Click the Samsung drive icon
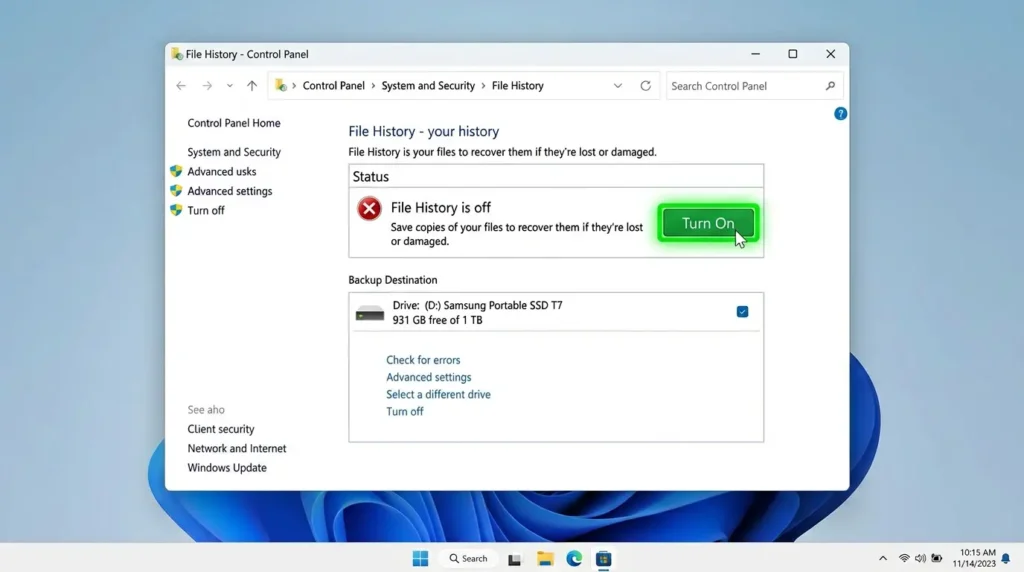 370,313
